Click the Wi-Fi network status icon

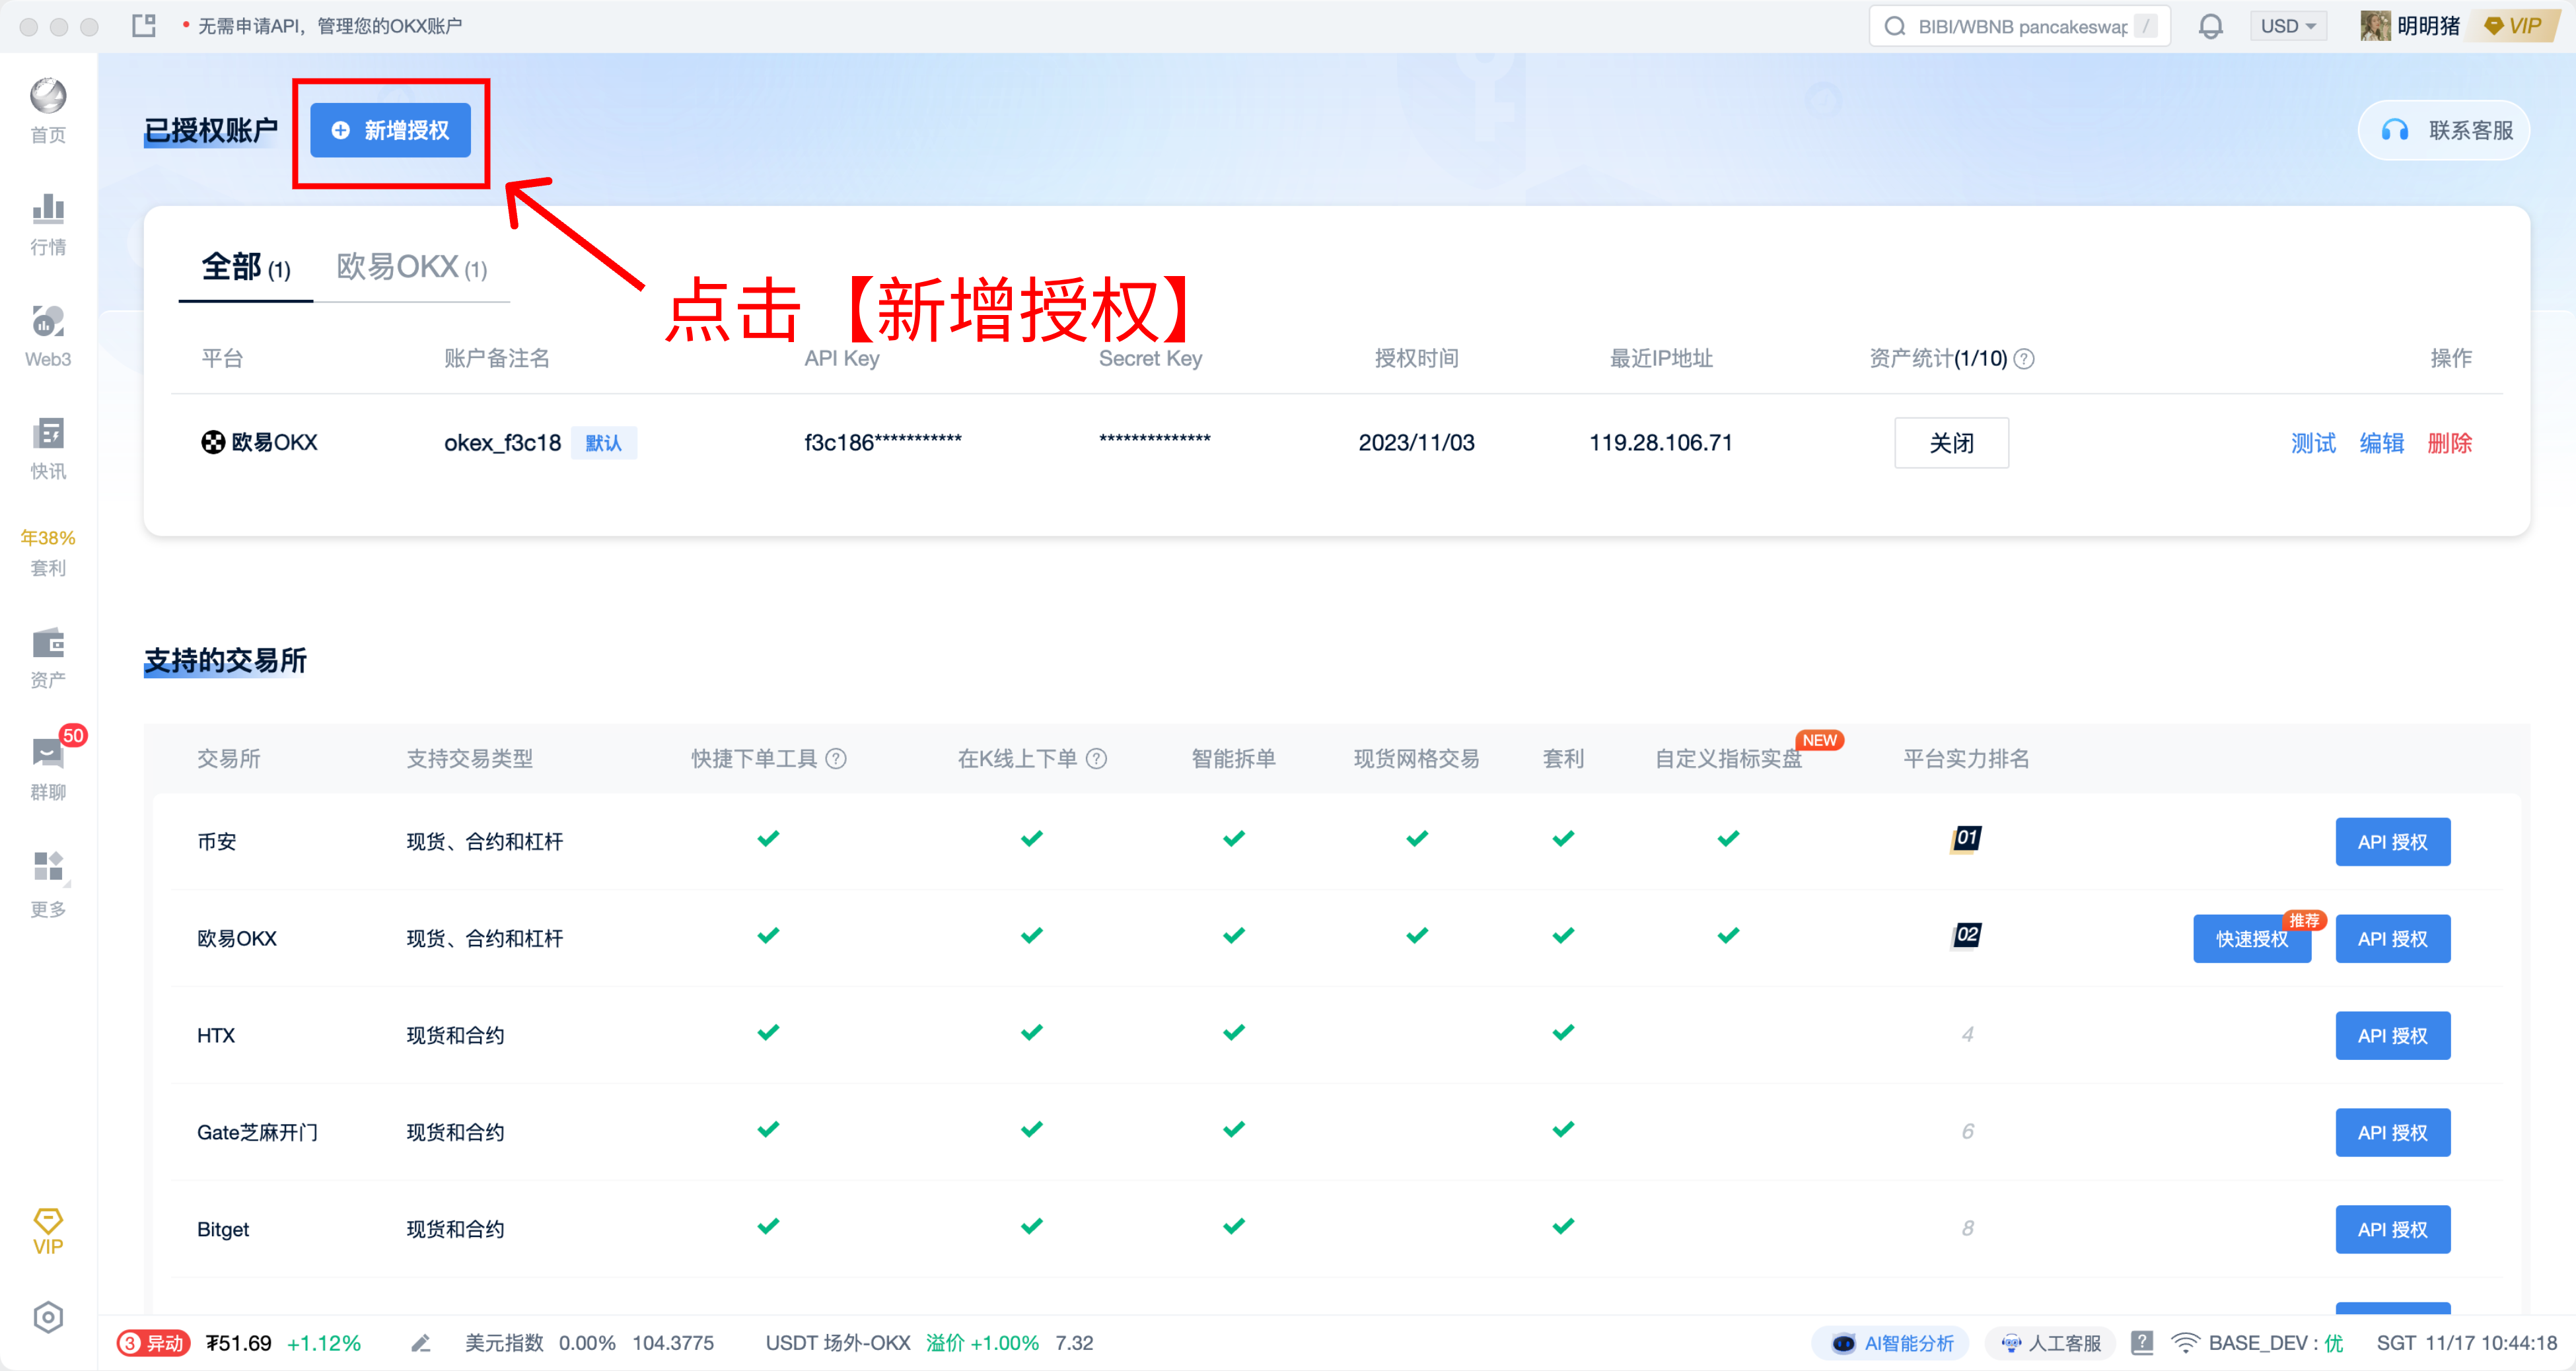coord(2185,1343)
